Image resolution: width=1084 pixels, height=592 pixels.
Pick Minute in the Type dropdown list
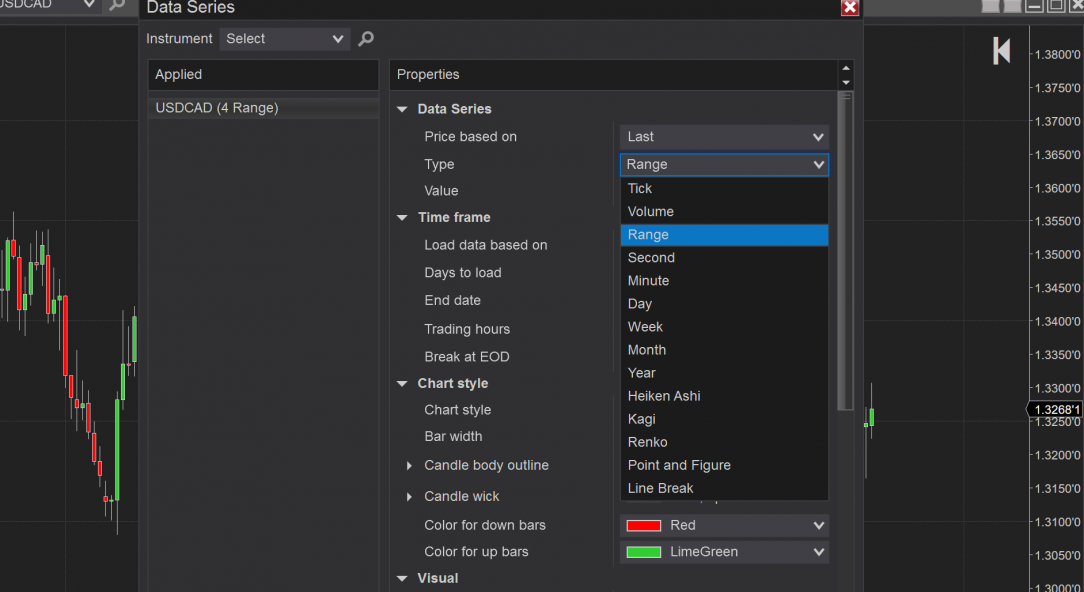[649, 281]
